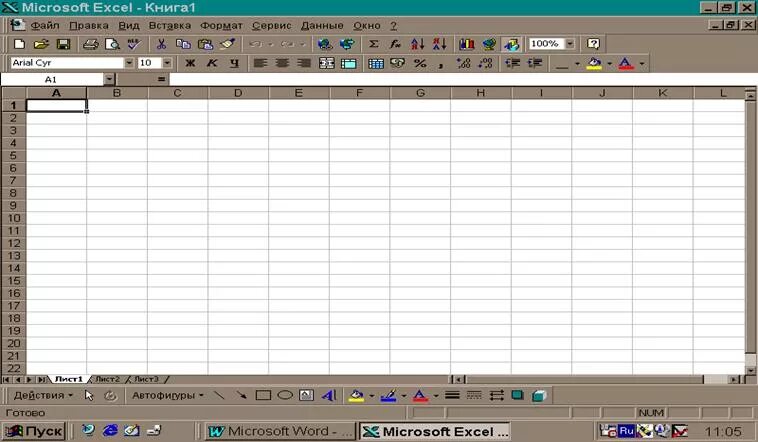Image resolution: width=758 pixels, height=442 pixels.
Task: Activate the Format Painter brush
Action: [228, 44]
